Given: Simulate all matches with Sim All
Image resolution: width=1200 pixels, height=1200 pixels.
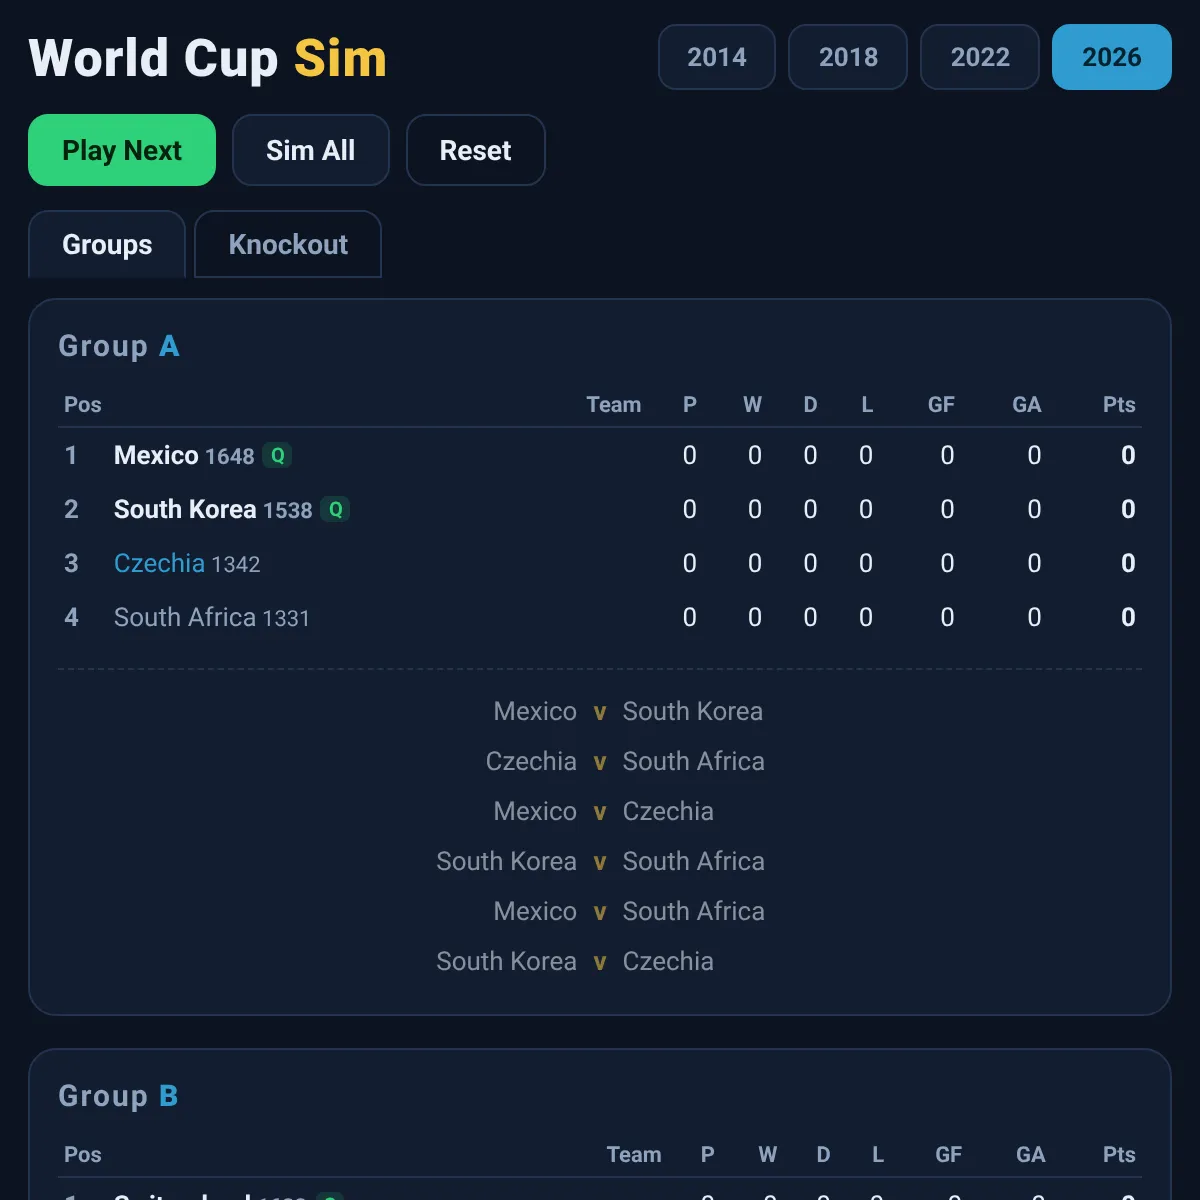Looking at the screenshot, I should [311, 150].
